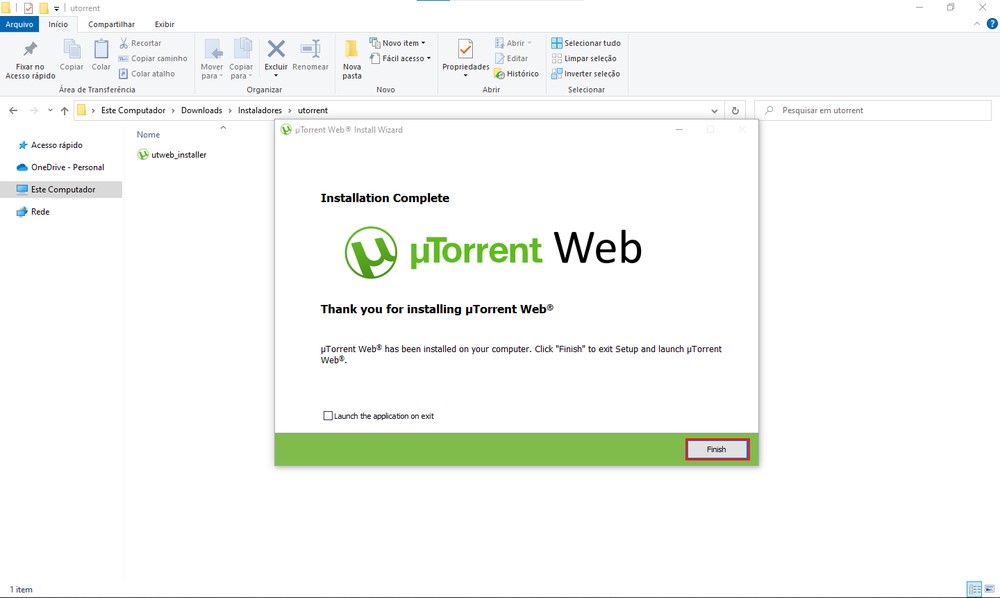Enable Launch the application on exit
This screenshot has height=598, width=1000.
327,415
